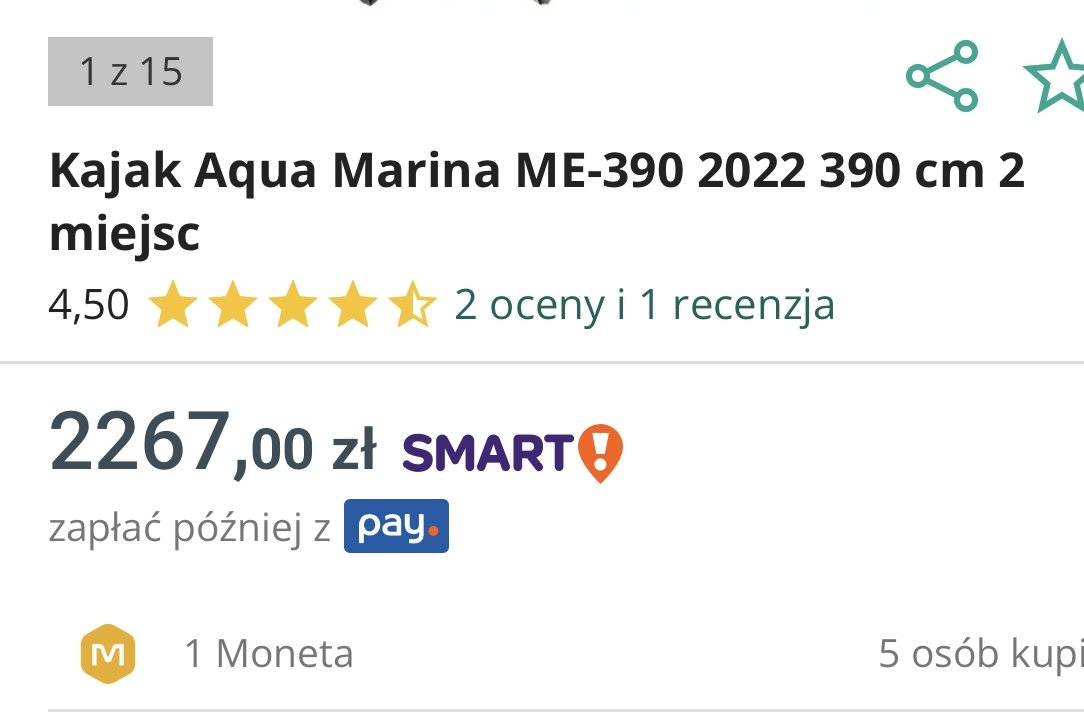The image size is (1084, 717).
Task: Open the Kajak Aqua Marina ME-390 title
Action: point(536,201)
